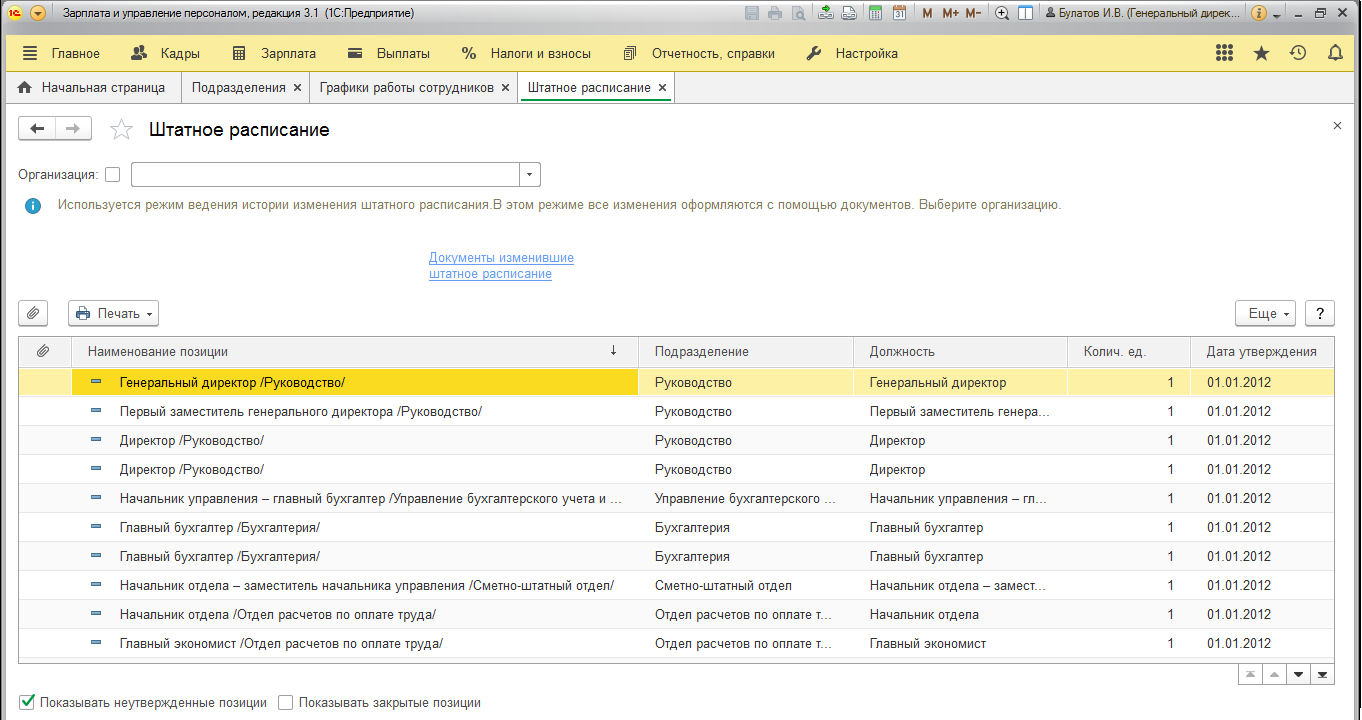The image size is (1362, 720).
Task: Select row Первый заместитель генерального директора /Руководство/
Action: [x=676, y=411]
